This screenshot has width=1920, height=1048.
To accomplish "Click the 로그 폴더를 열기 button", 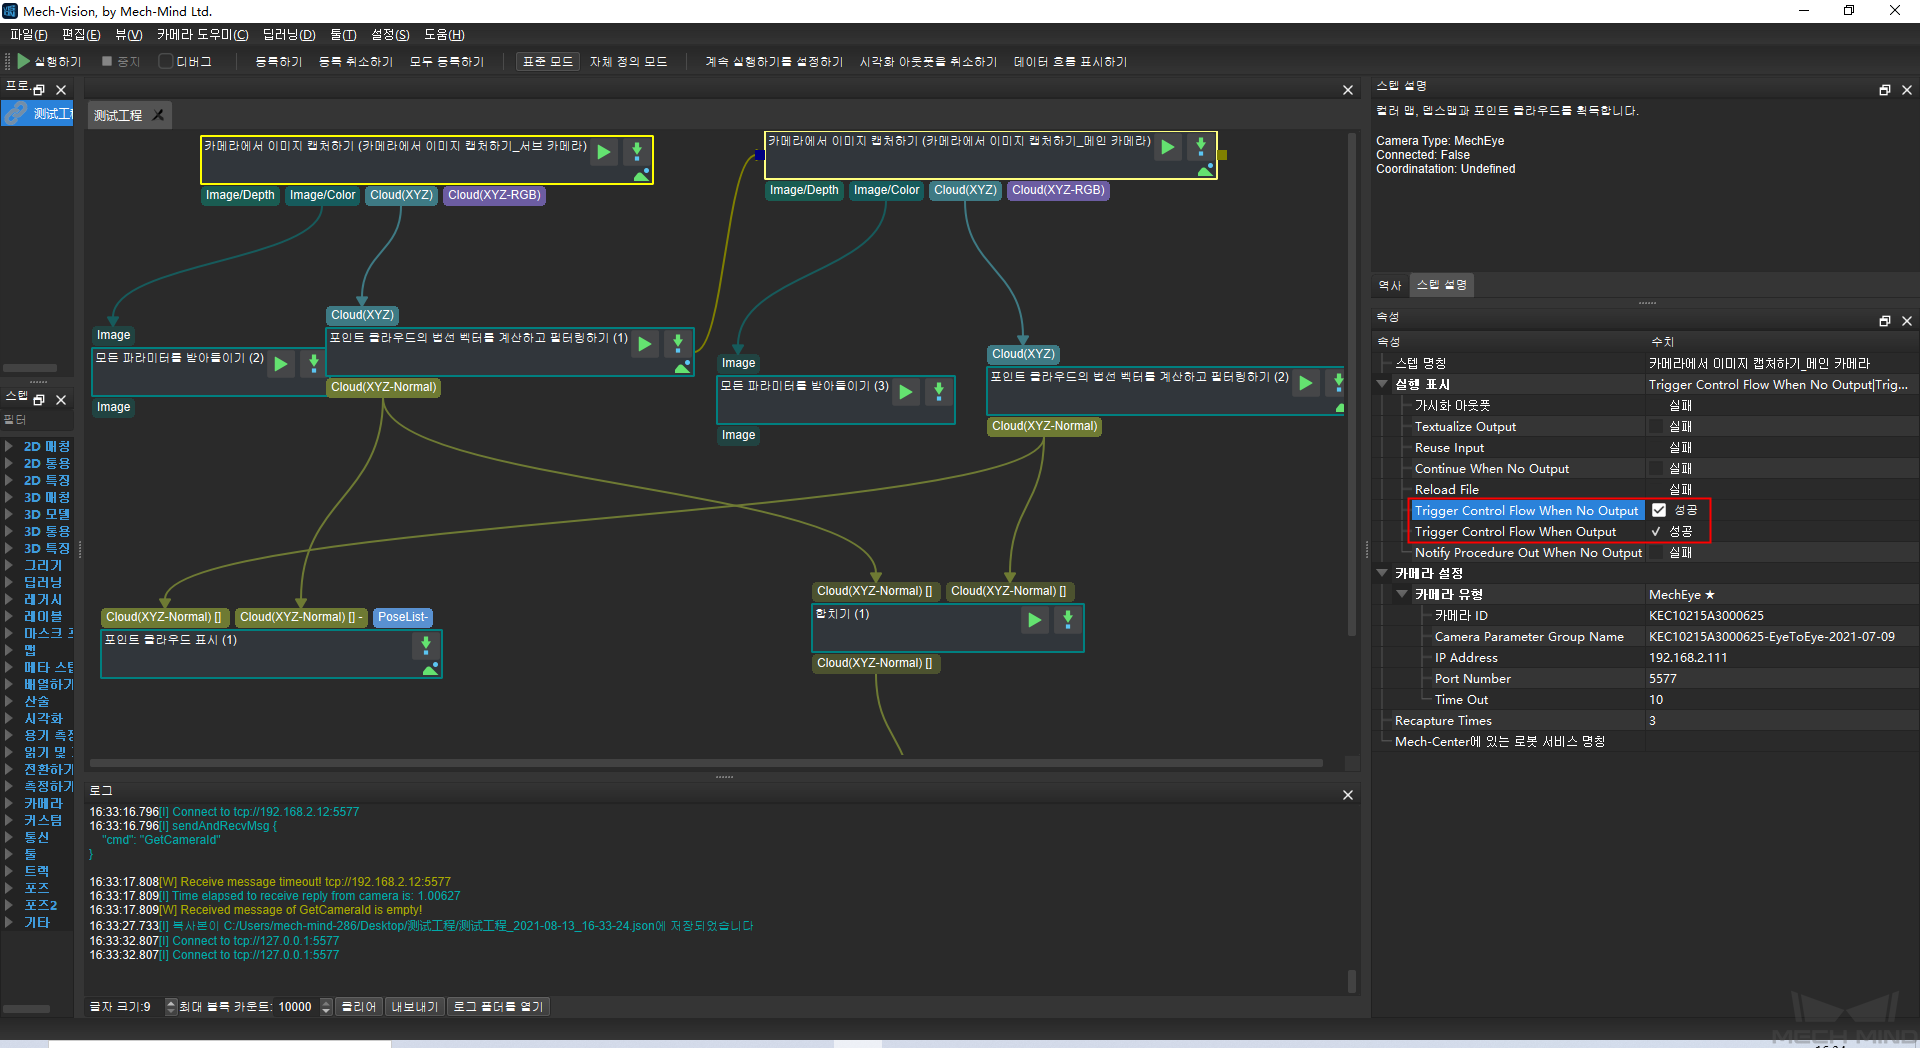I will point(498,1007).
